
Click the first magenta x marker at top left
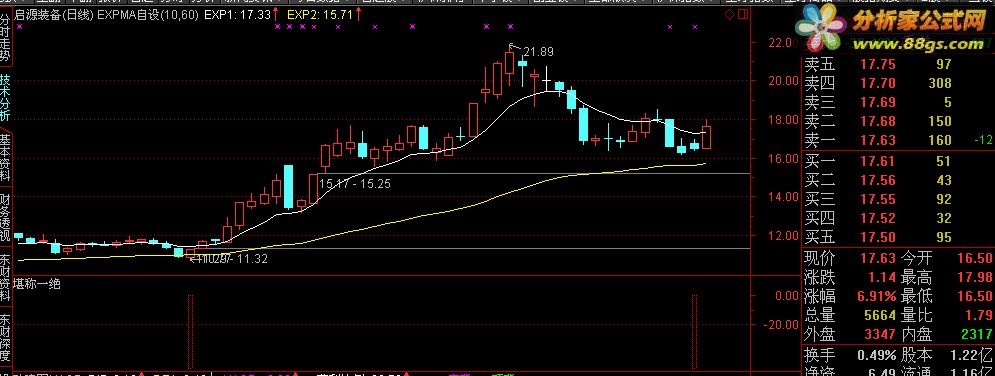19,27
